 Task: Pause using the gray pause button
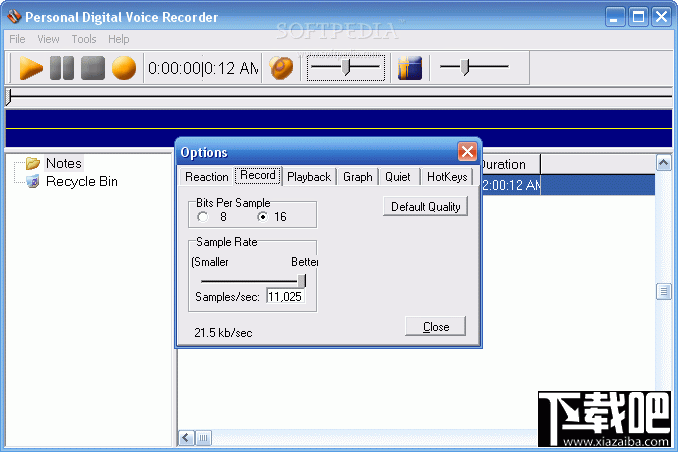62,68
